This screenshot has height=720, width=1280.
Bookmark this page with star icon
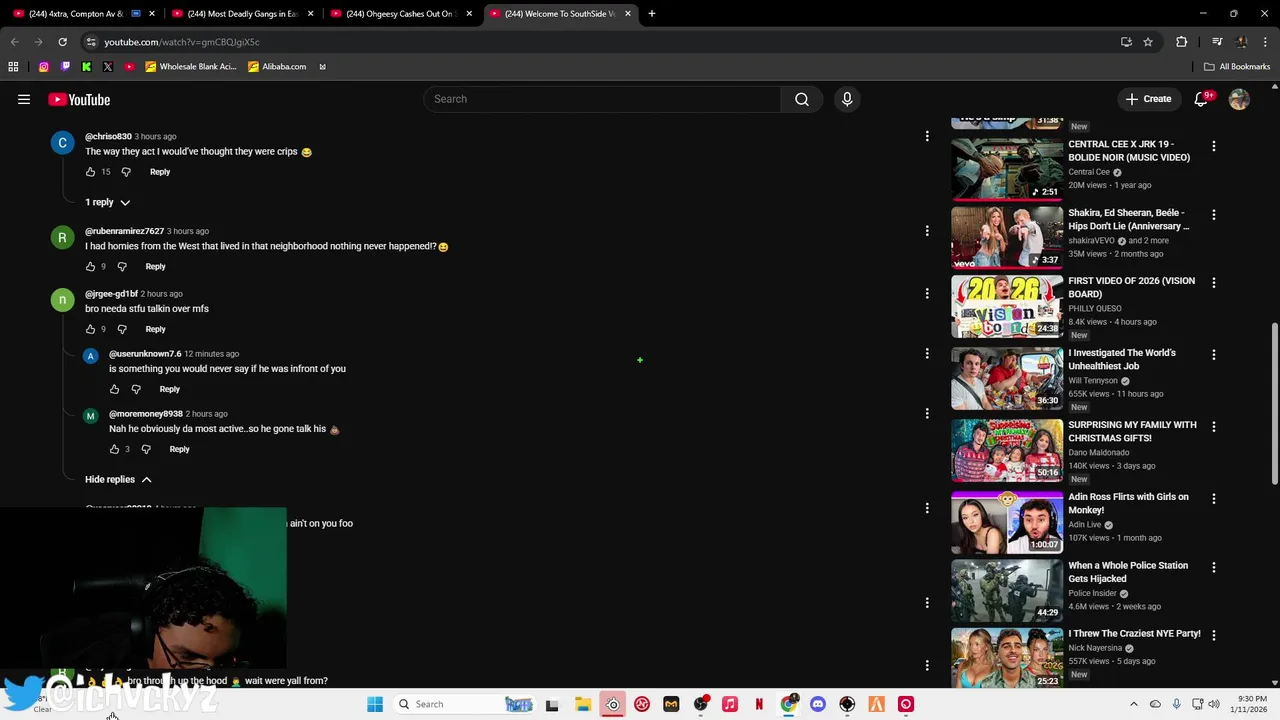tap(1148, 42)
